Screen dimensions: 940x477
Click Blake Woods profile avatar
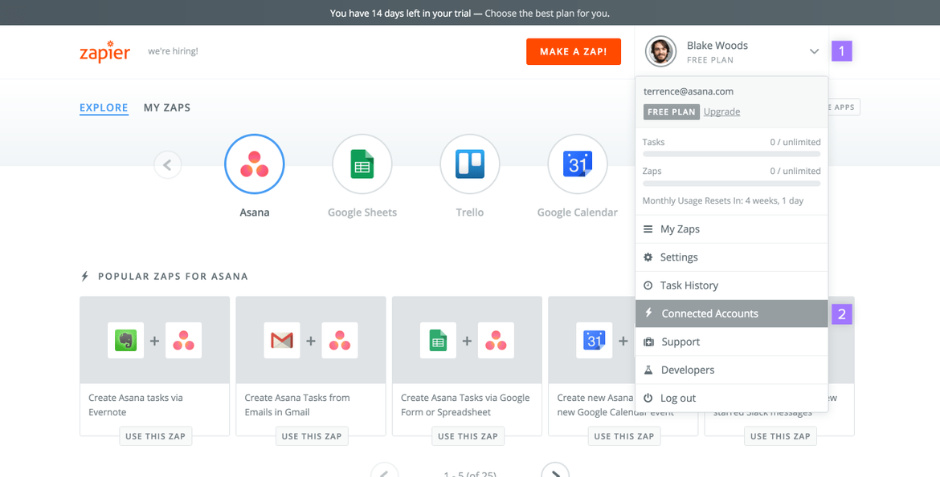[661, 52]
